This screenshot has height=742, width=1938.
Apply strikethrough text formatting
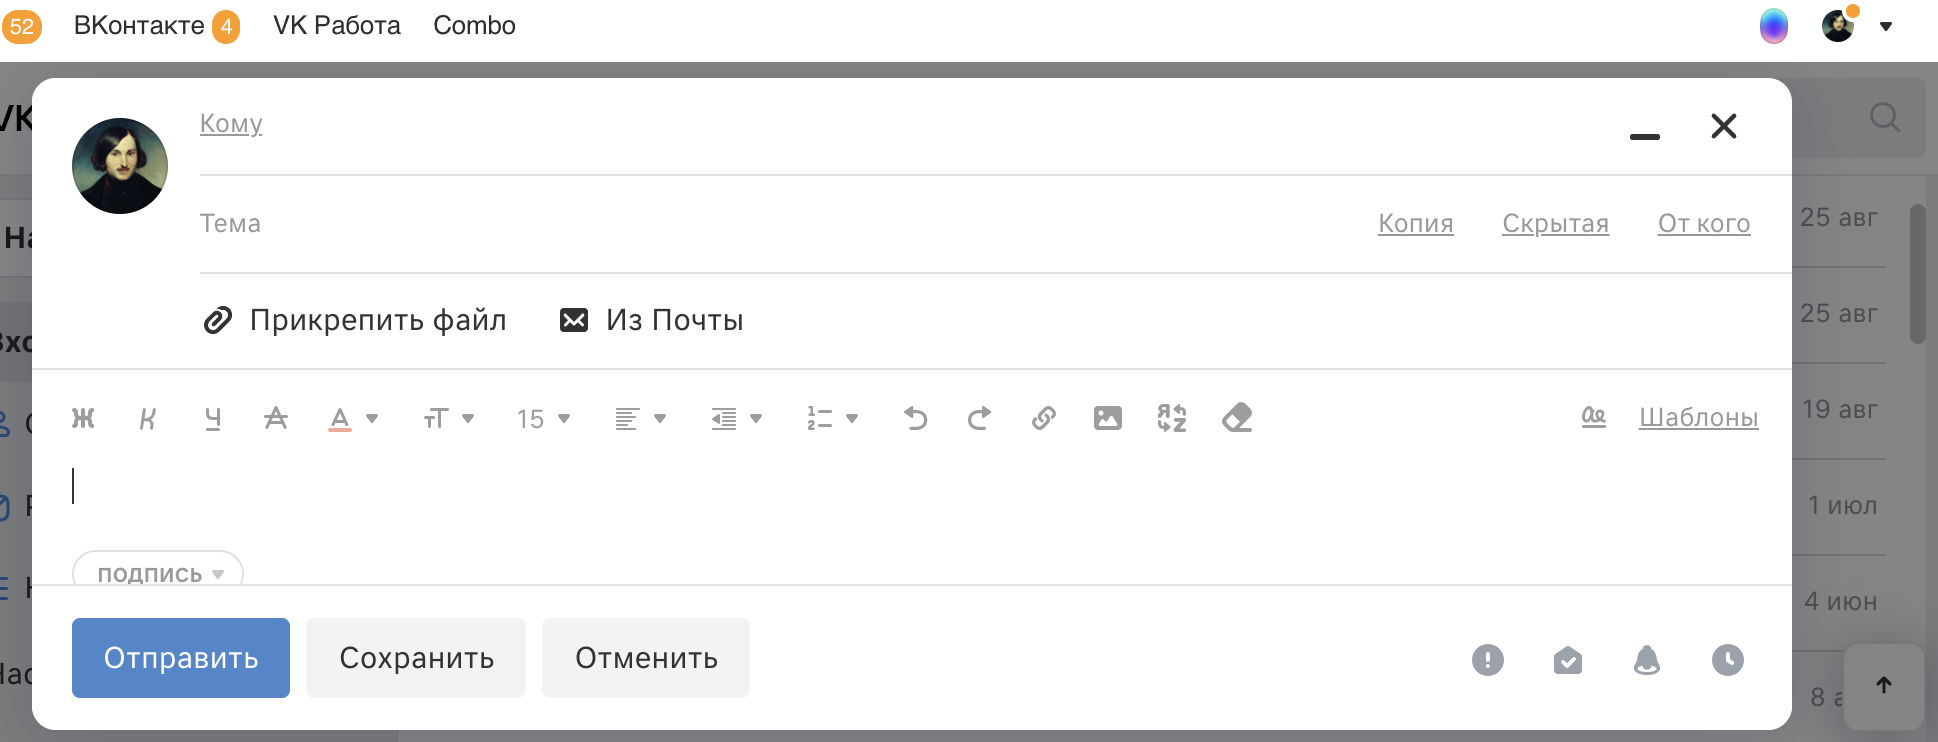coord(276,418)
